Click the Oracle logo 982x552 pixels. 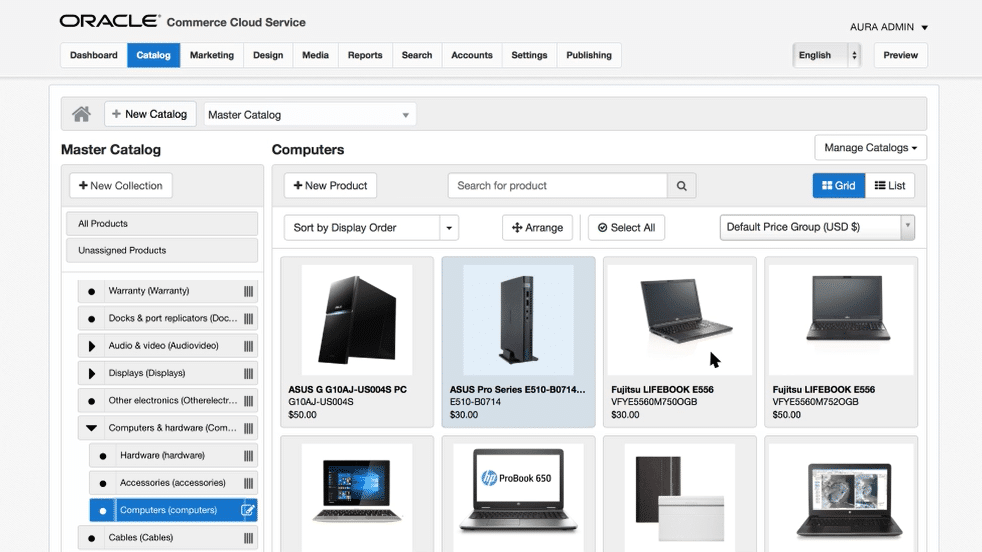(110, 21)
